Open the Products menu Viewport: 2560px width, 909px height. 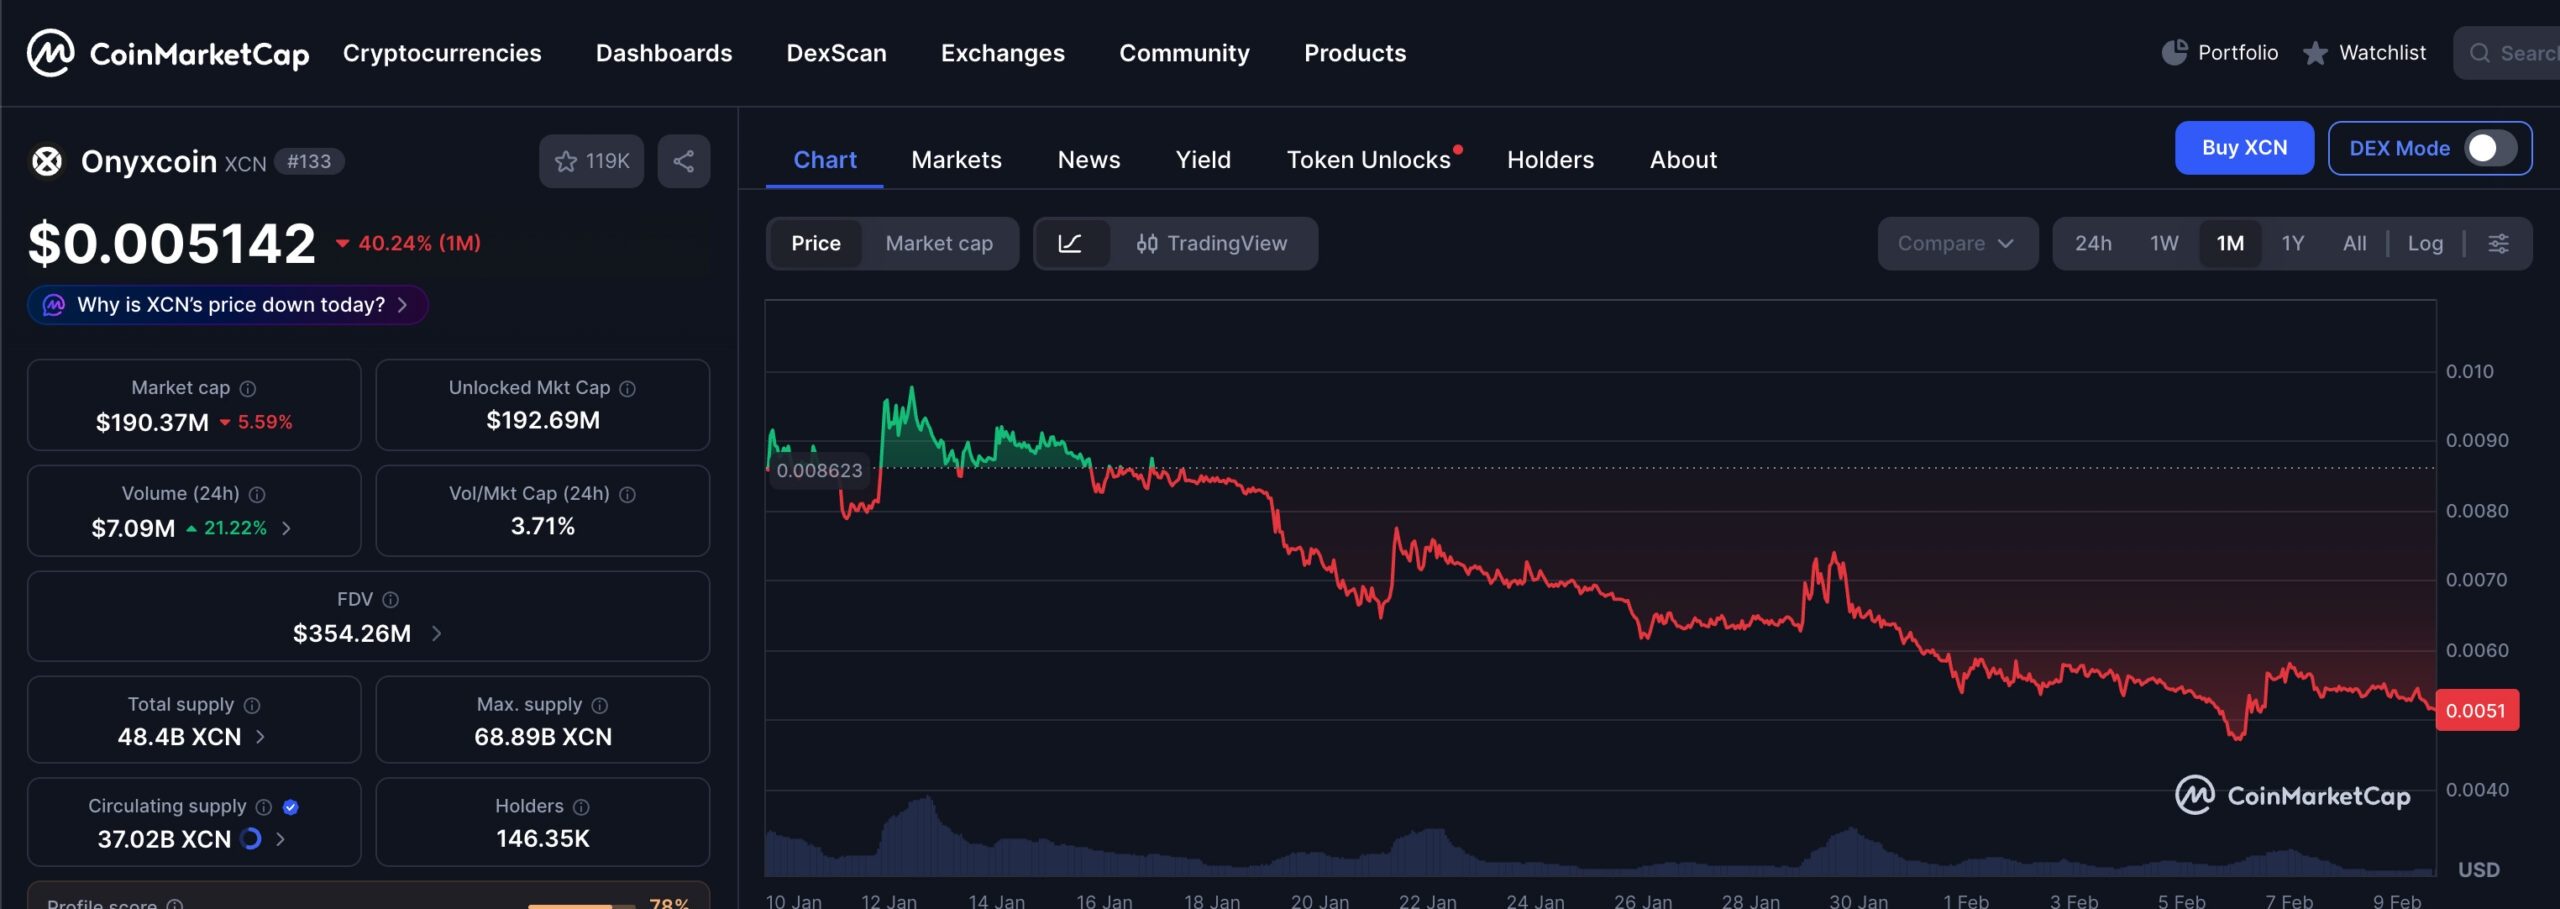[1355, 53]
